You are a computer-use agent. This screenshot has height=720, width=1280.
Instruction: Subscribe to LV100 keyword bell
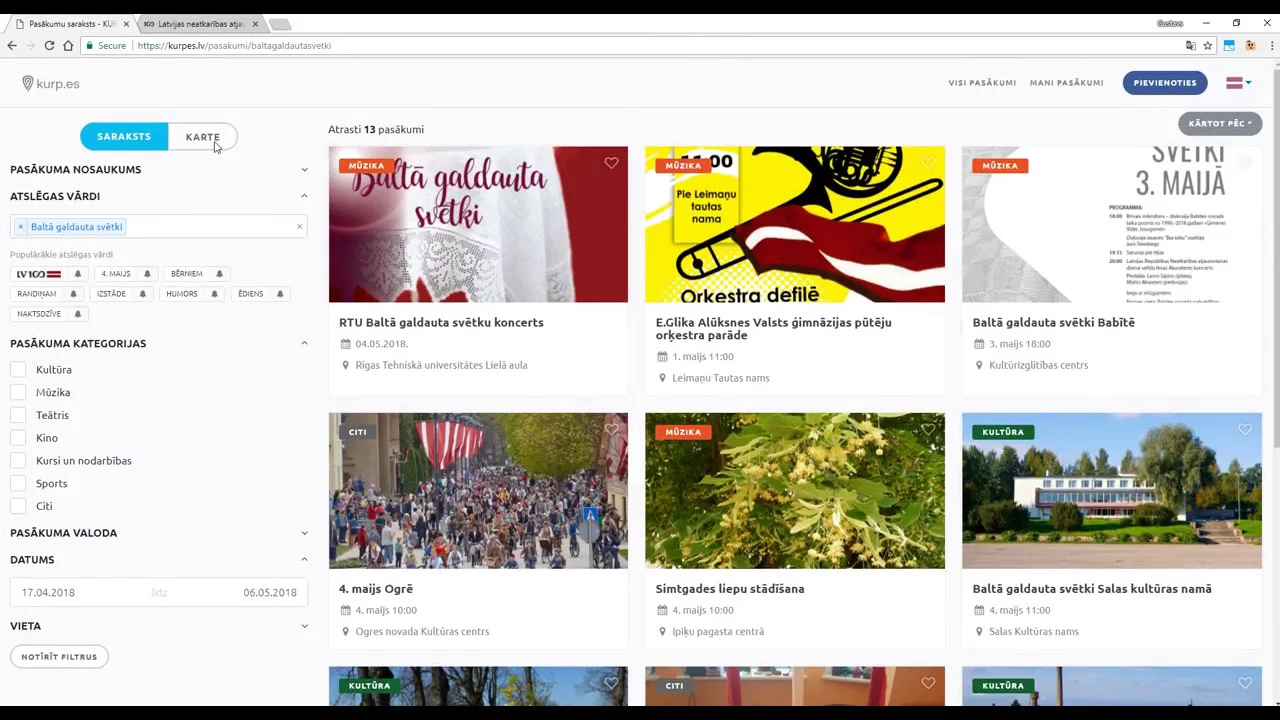(x=77, y=274)
